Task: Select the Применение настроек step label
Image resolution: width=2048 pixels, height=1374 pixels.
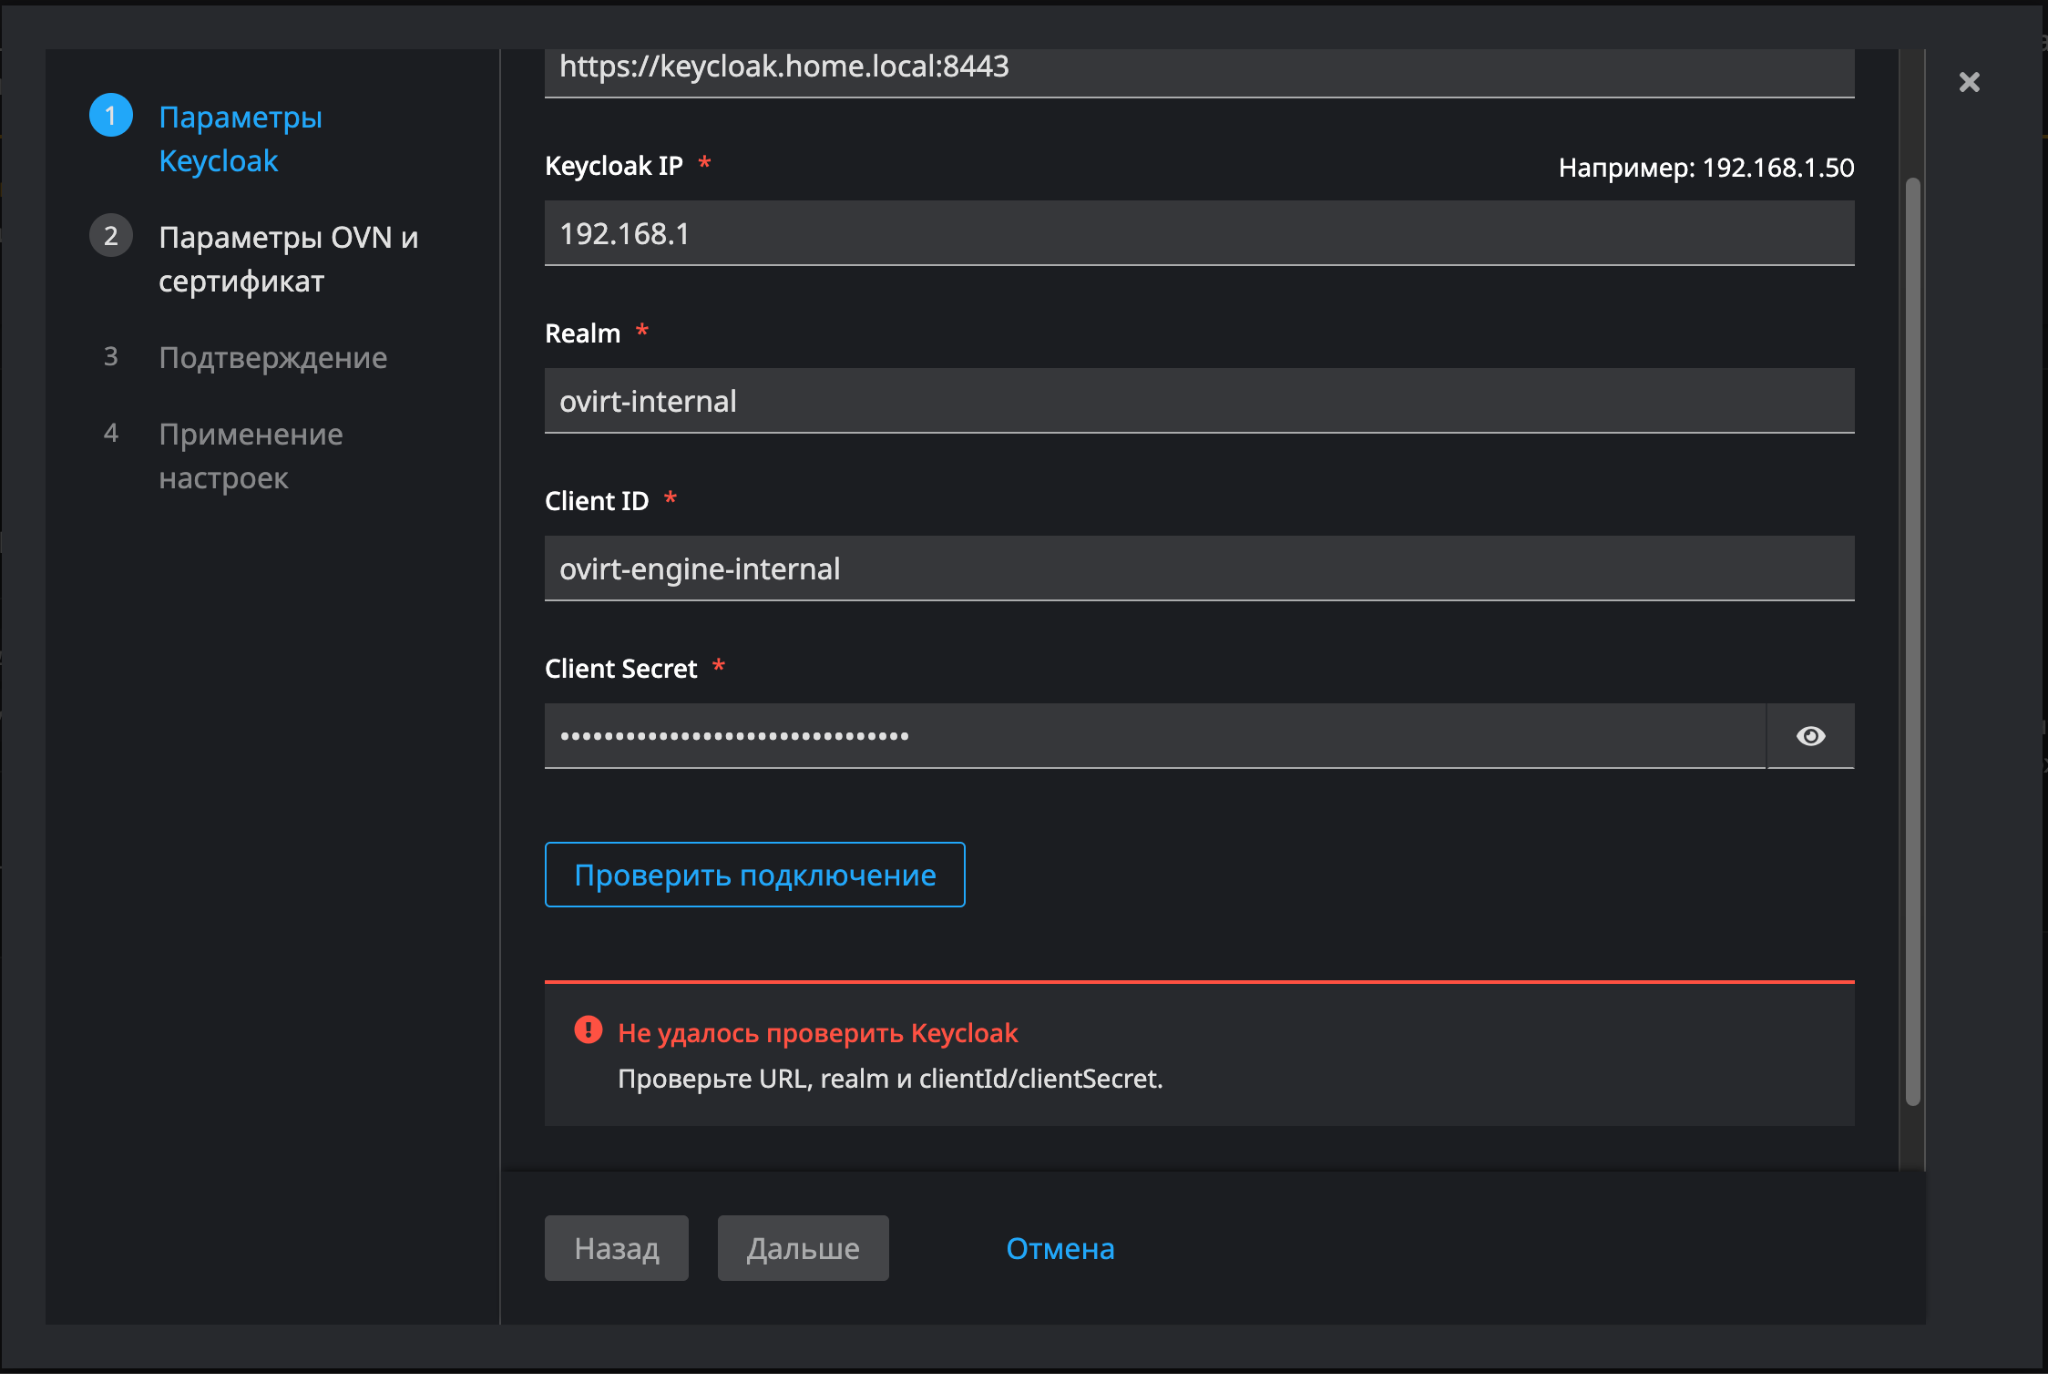Action: (x=250, y=456)
